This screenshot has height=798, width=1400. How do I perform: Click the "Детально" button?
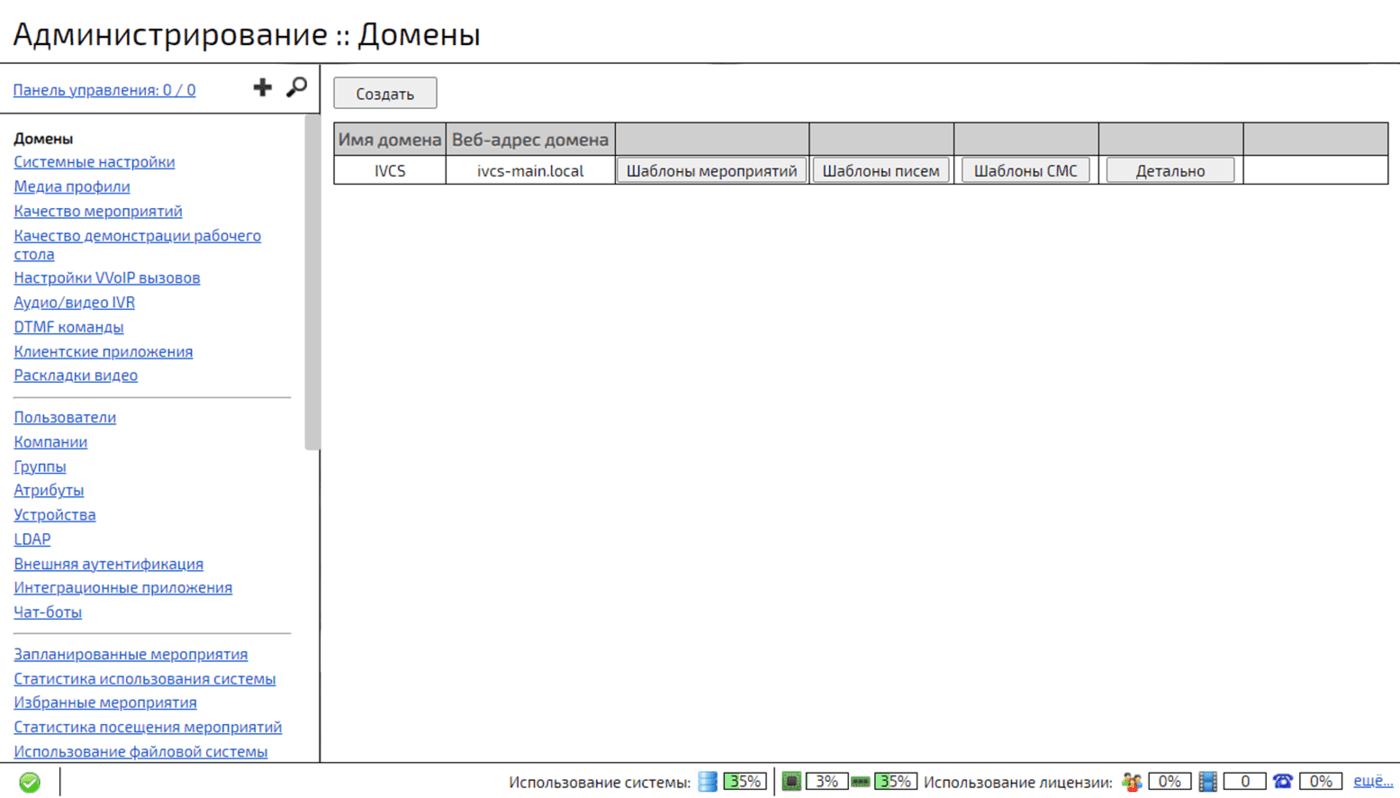pyautogui.click(x=1170, y=171)
